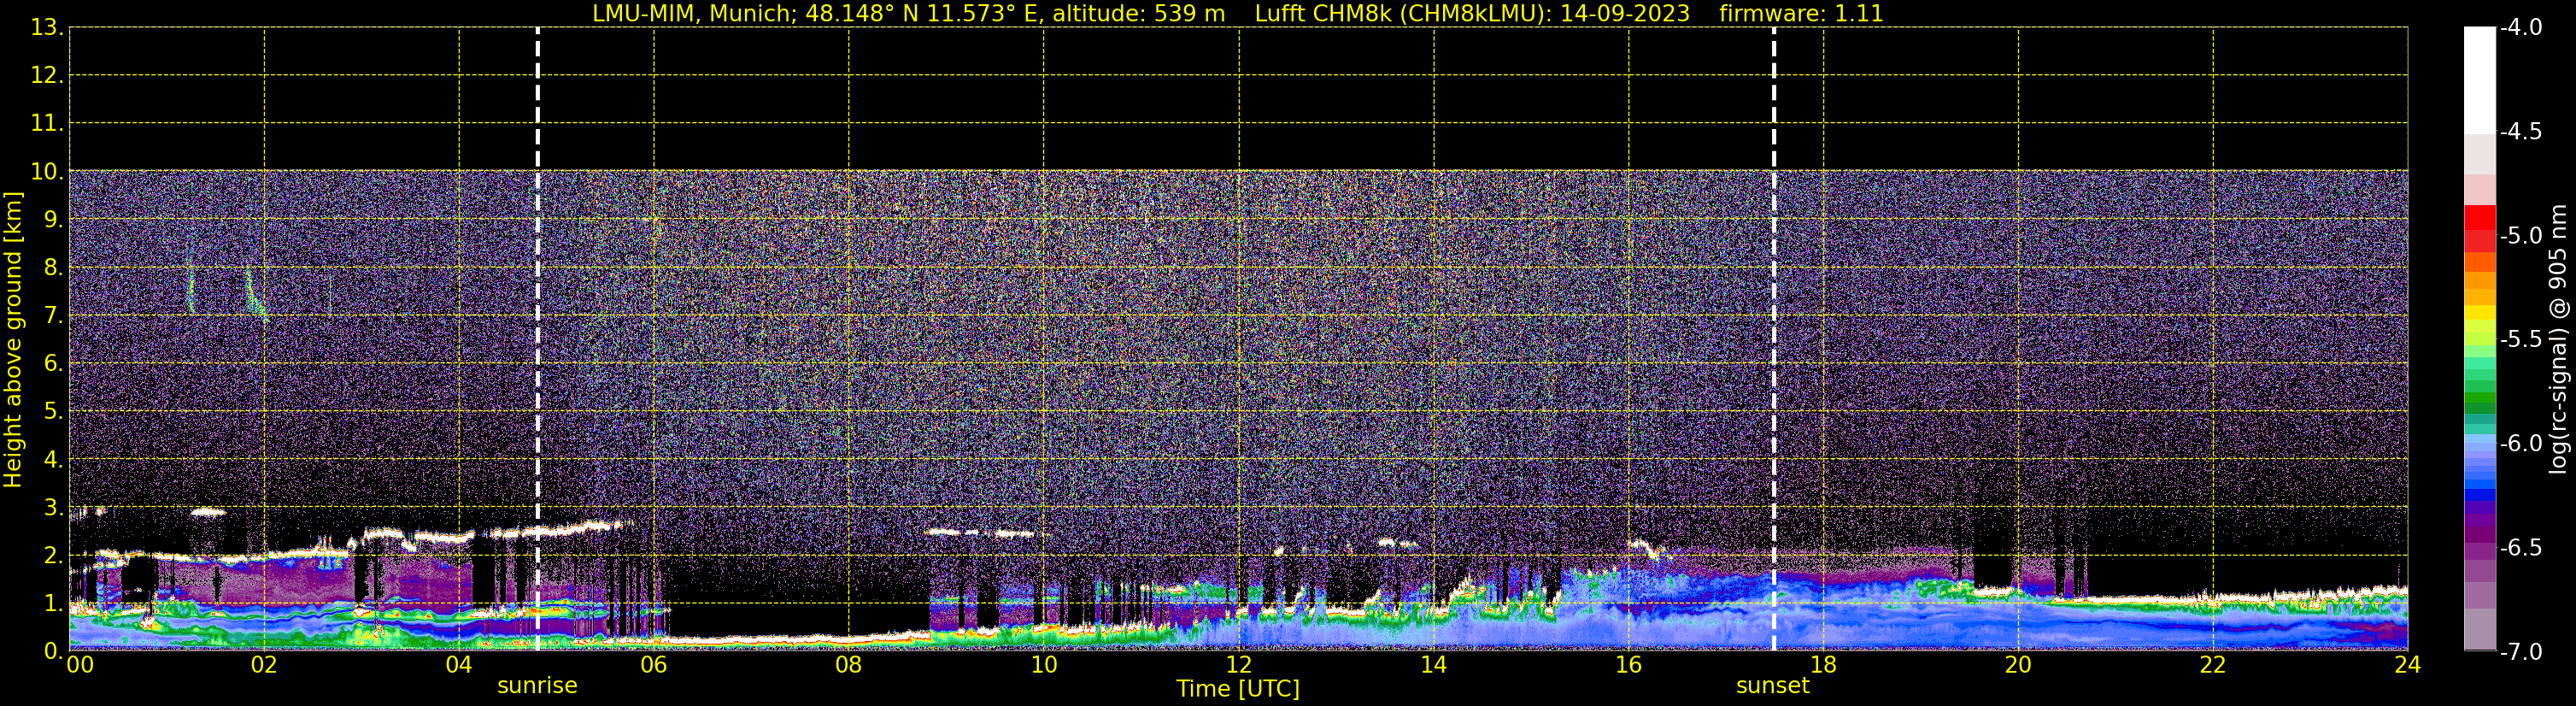Click the 'Height above ground [km]' axis label
The width and height of the screenshot is (2576, 706).
pyautogui.click(x=13, y=339)
